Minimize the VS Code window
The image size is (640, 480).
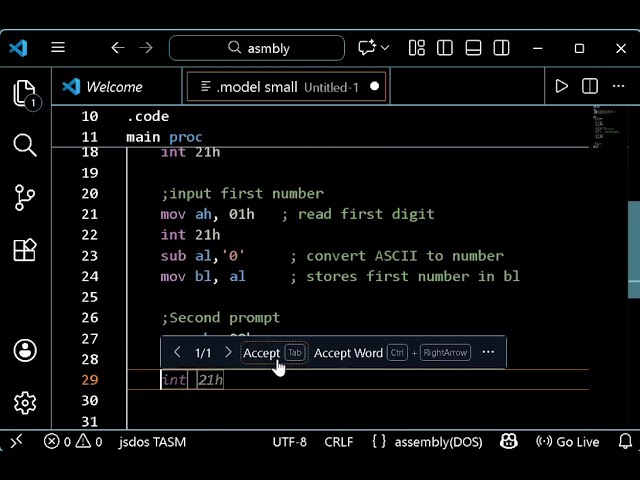coord(538,48)
